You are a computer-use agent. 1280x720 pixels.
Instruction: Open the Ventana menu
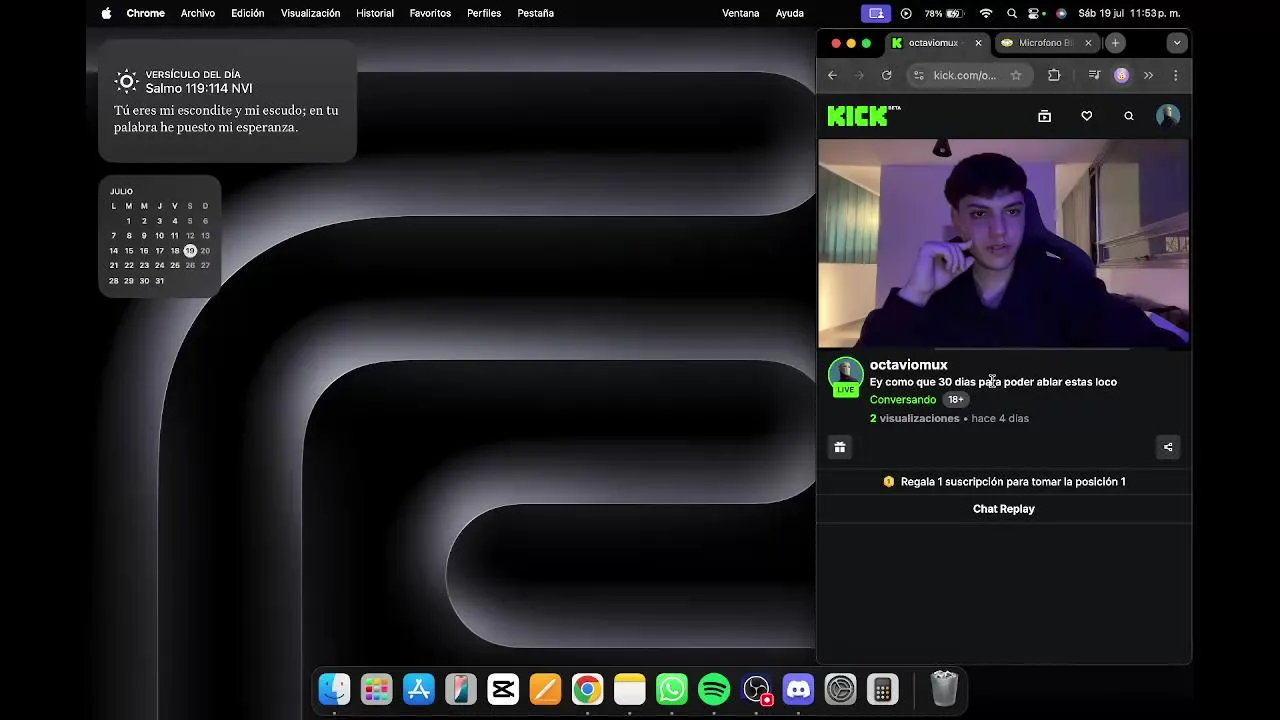(x=741, y=13)
